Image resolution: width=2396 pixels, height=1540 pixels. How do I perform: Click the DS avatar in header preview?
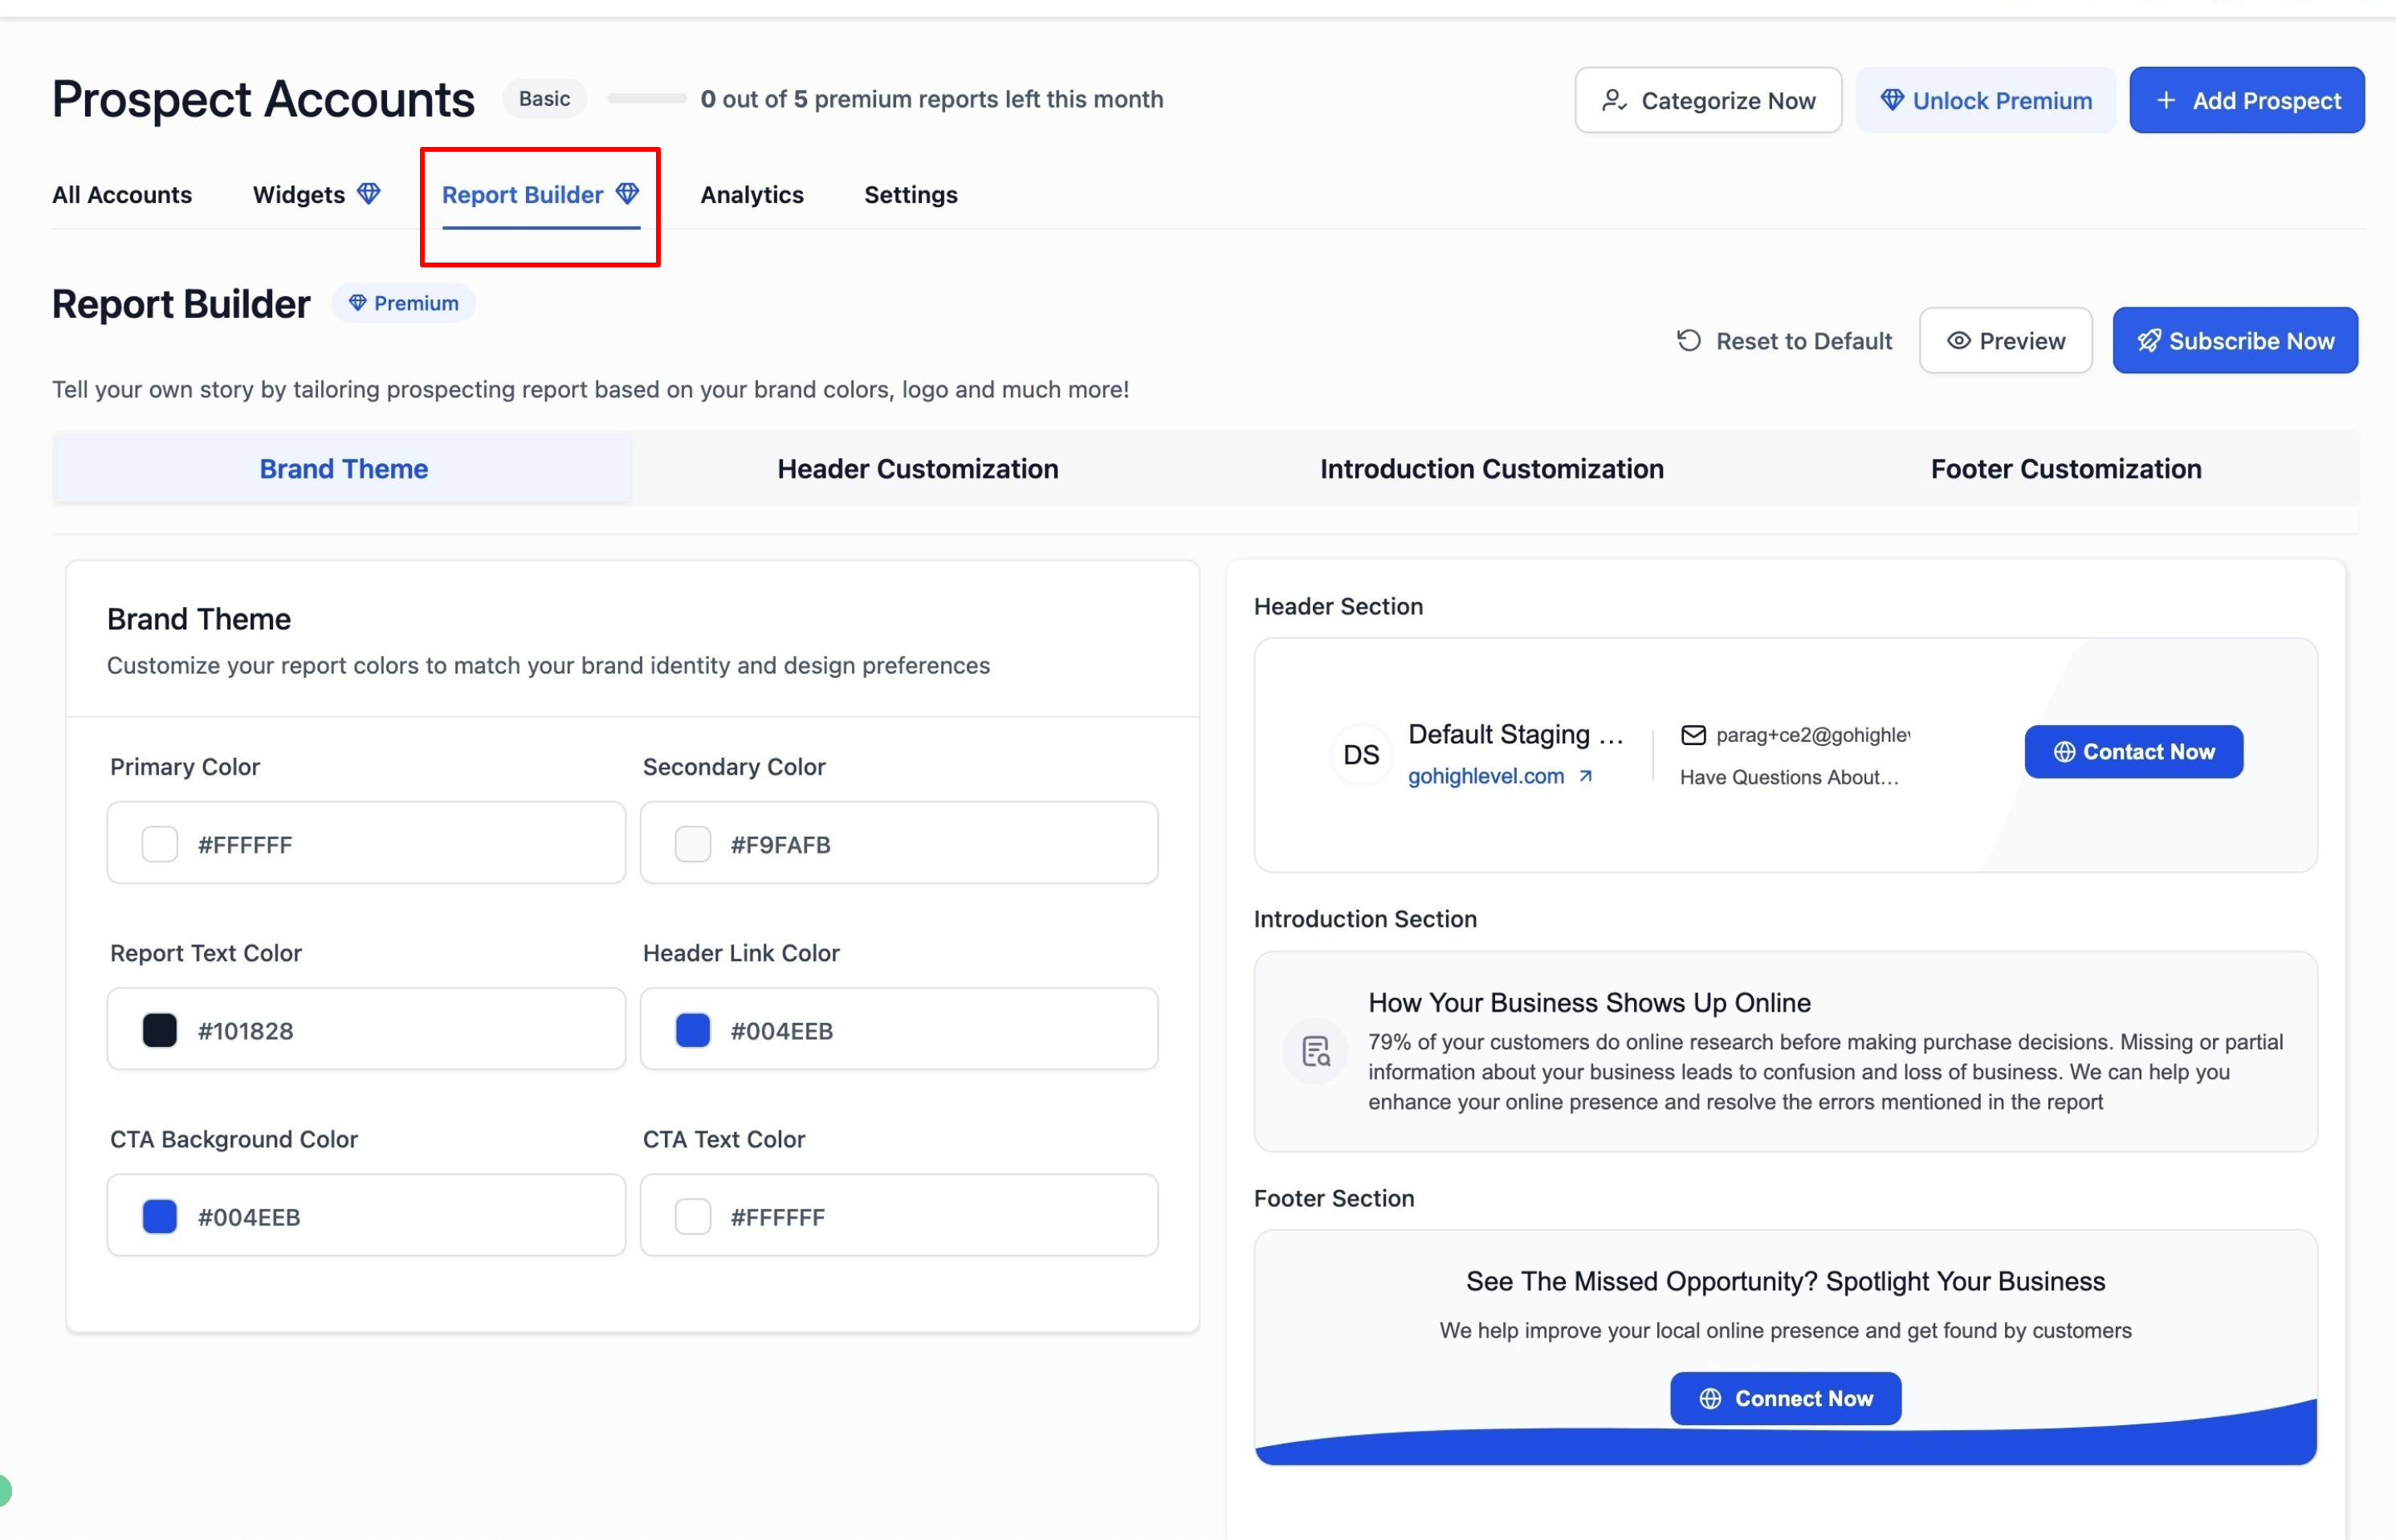coord(1360,755)
